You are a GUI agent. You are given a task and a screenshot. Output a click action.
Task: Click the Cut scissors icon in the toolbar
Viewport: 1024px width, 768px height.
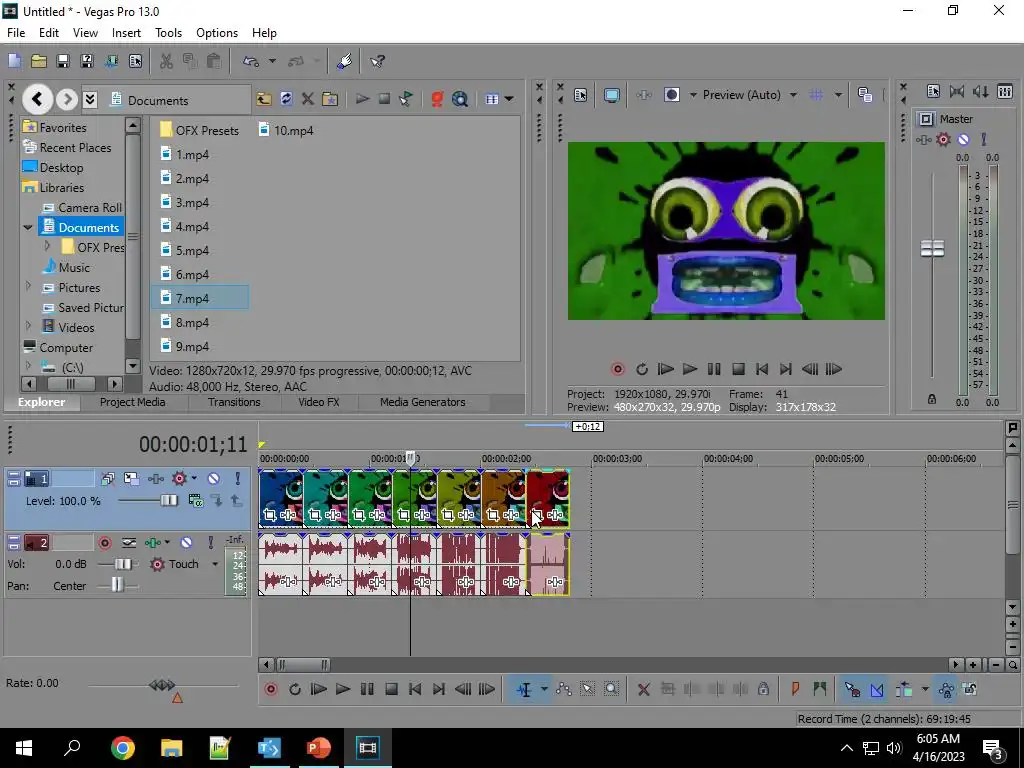(167, 61)
